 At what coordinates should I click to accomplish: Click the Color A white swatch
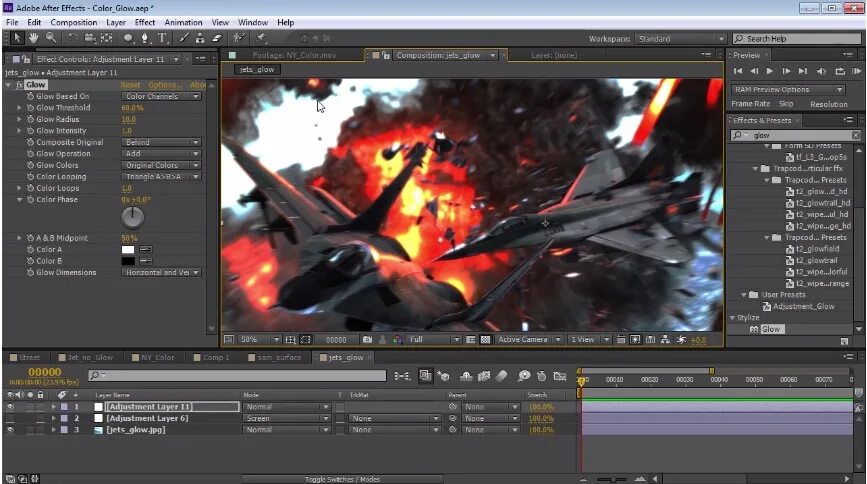[128, 249]
